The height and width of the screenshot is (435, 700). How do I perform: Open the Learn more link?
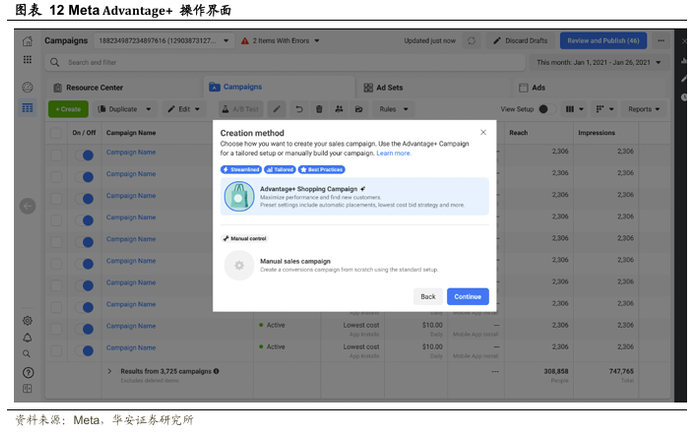[x=393, y=153]
